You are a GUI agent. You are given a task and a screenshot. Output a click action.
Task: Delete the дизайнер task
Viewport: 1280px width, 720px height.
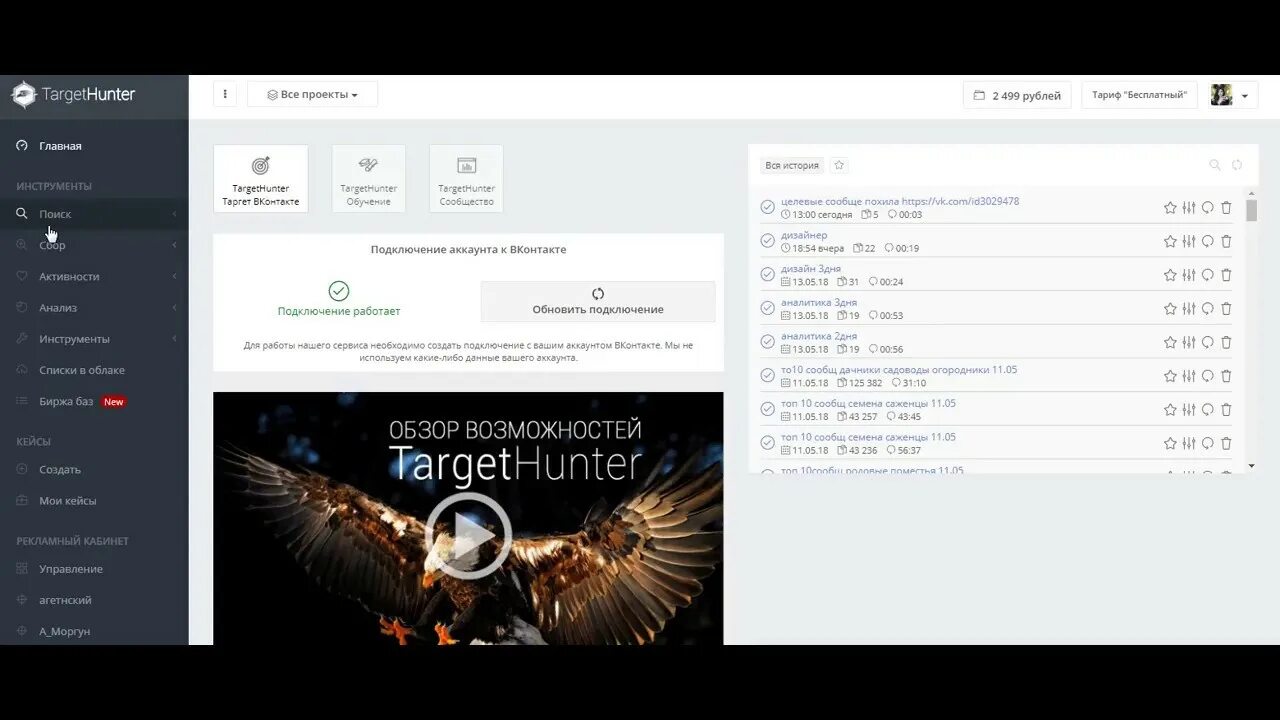1226,241
